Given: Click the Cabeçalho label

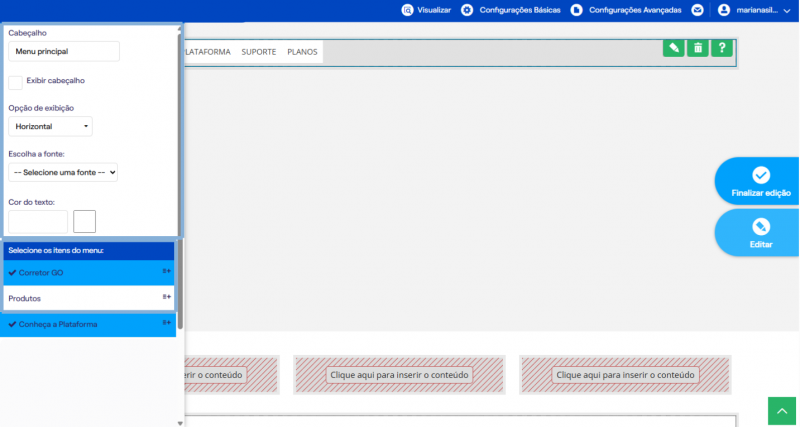Looking at the screenshot, I should tap(28, 33).
